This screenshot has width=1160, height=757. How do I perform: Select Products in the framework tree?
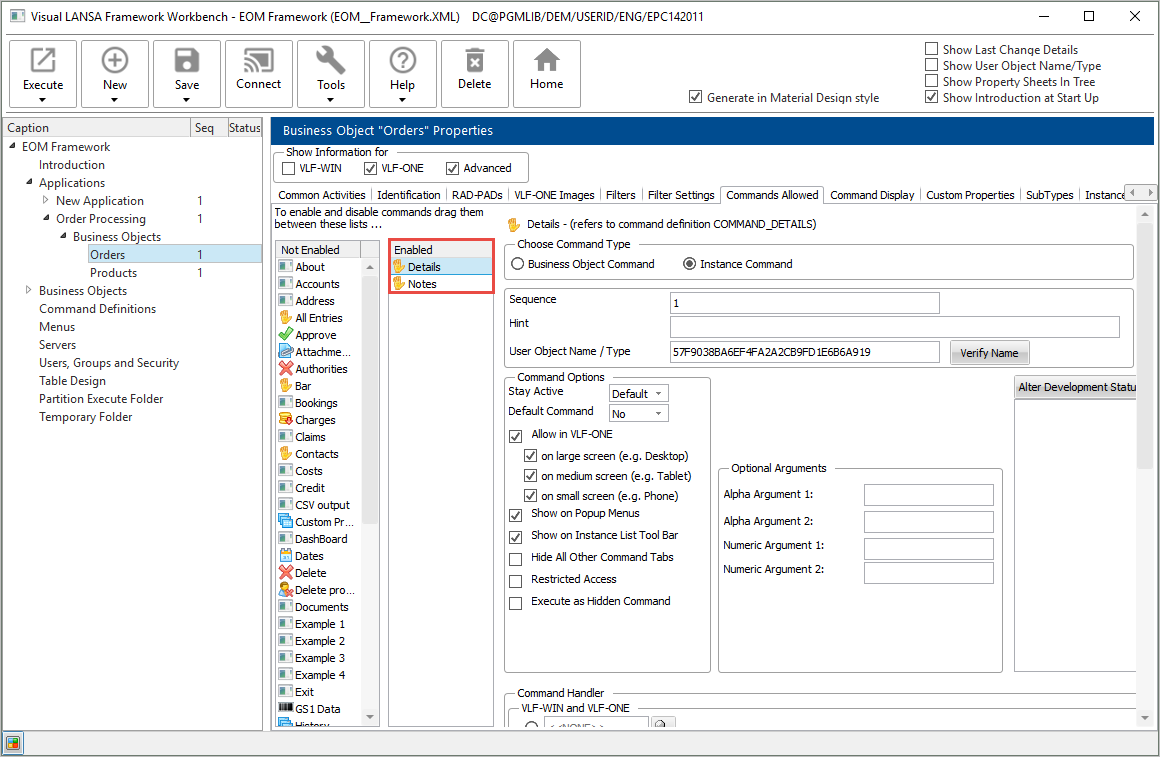113,273
